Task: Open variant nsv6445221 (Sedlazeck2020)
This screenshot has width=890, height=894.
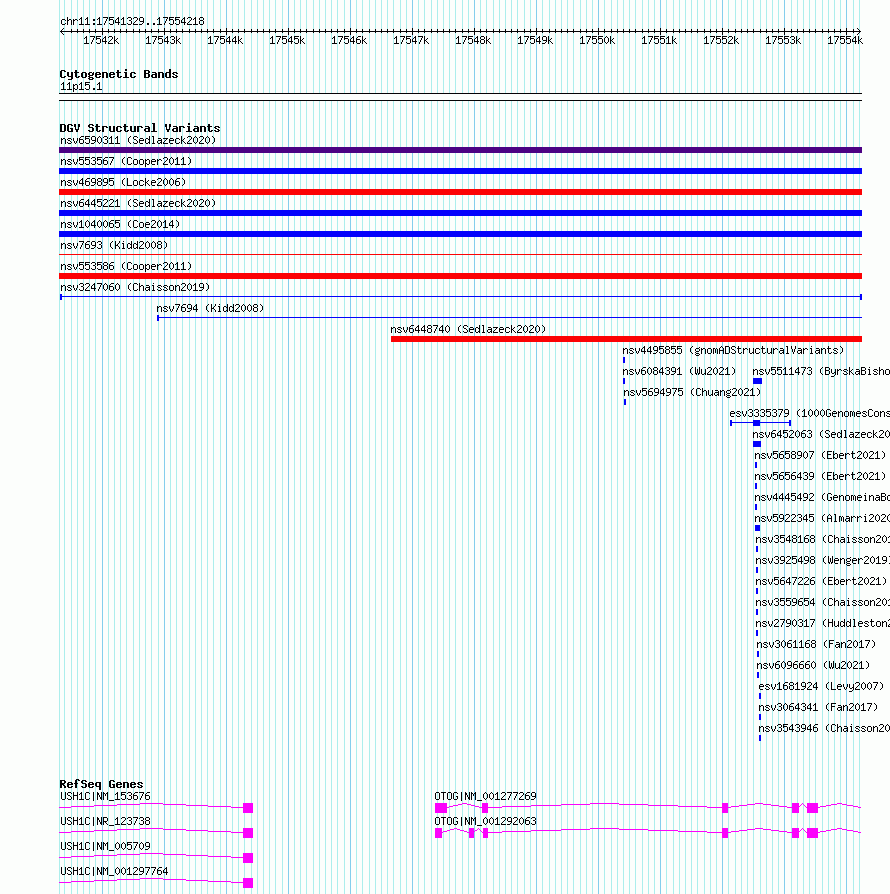Action: pyautogui.click(x=138, y=204)
